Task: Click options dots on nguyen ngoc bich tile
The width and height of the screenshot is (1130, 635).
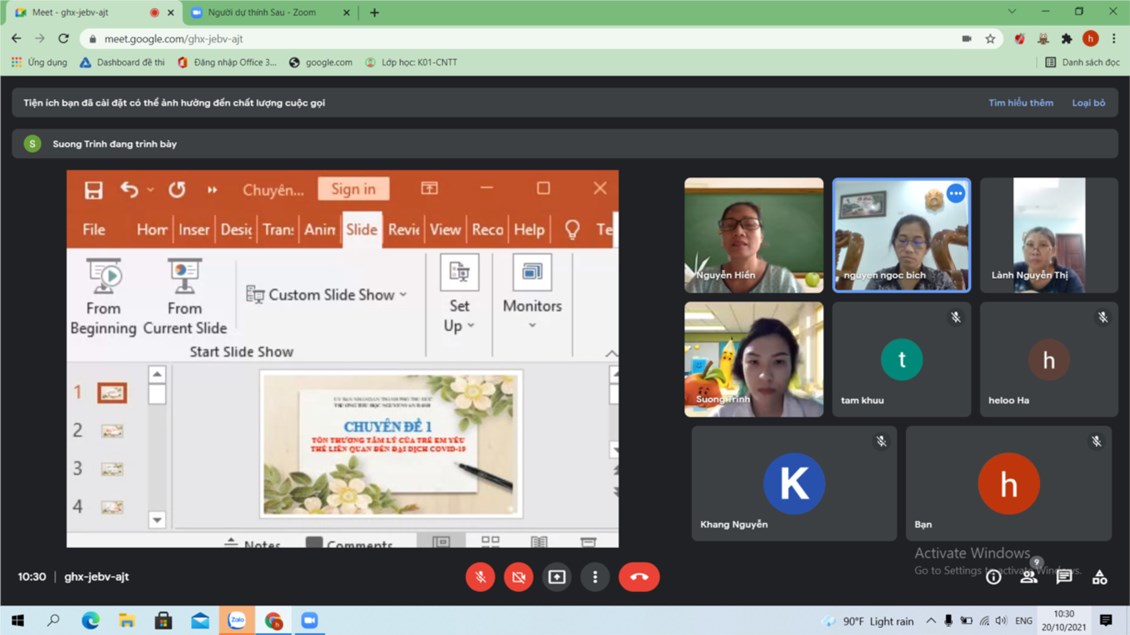Action: (956, 193)
